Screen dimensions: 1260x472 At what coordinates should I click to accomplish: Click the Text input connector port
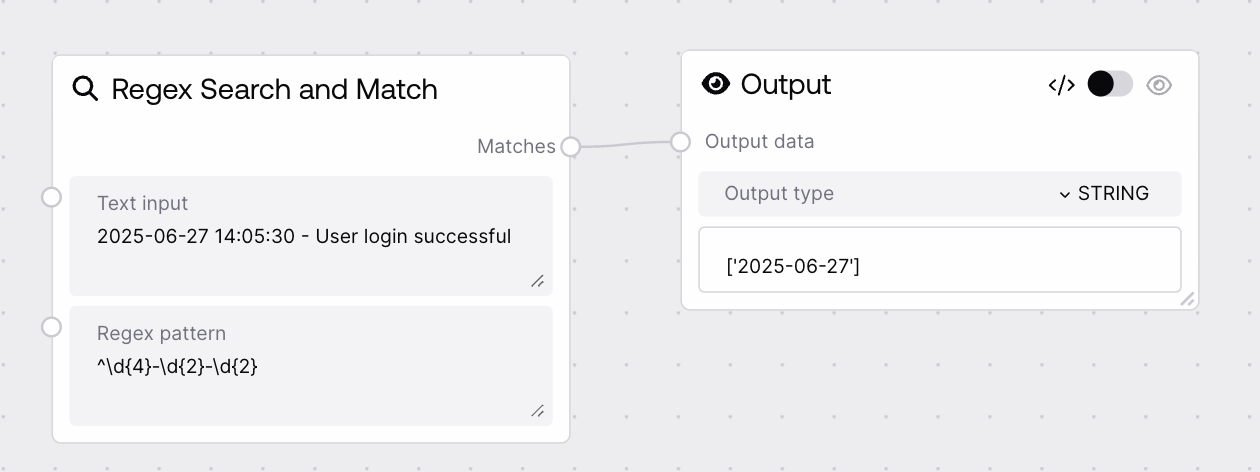[x=52, y=197]
